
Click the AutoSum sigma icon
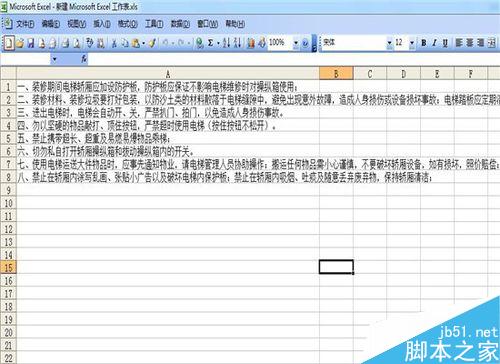click(210, 43)
